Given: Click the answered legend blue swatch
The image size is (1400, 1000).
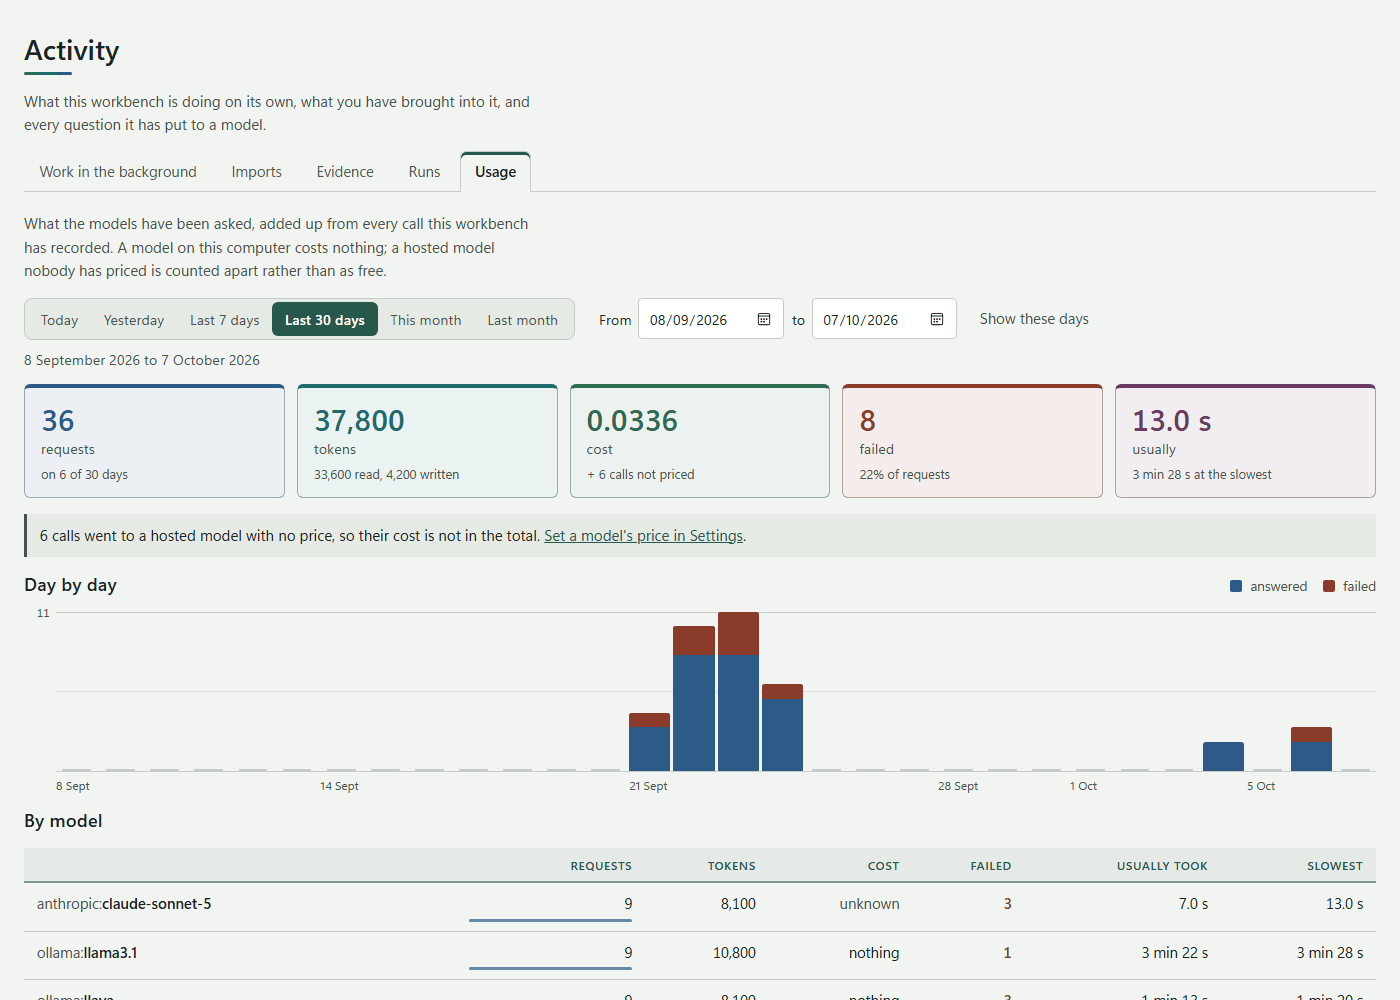Looking at the screenshot, I should [x=1236, y=586].
